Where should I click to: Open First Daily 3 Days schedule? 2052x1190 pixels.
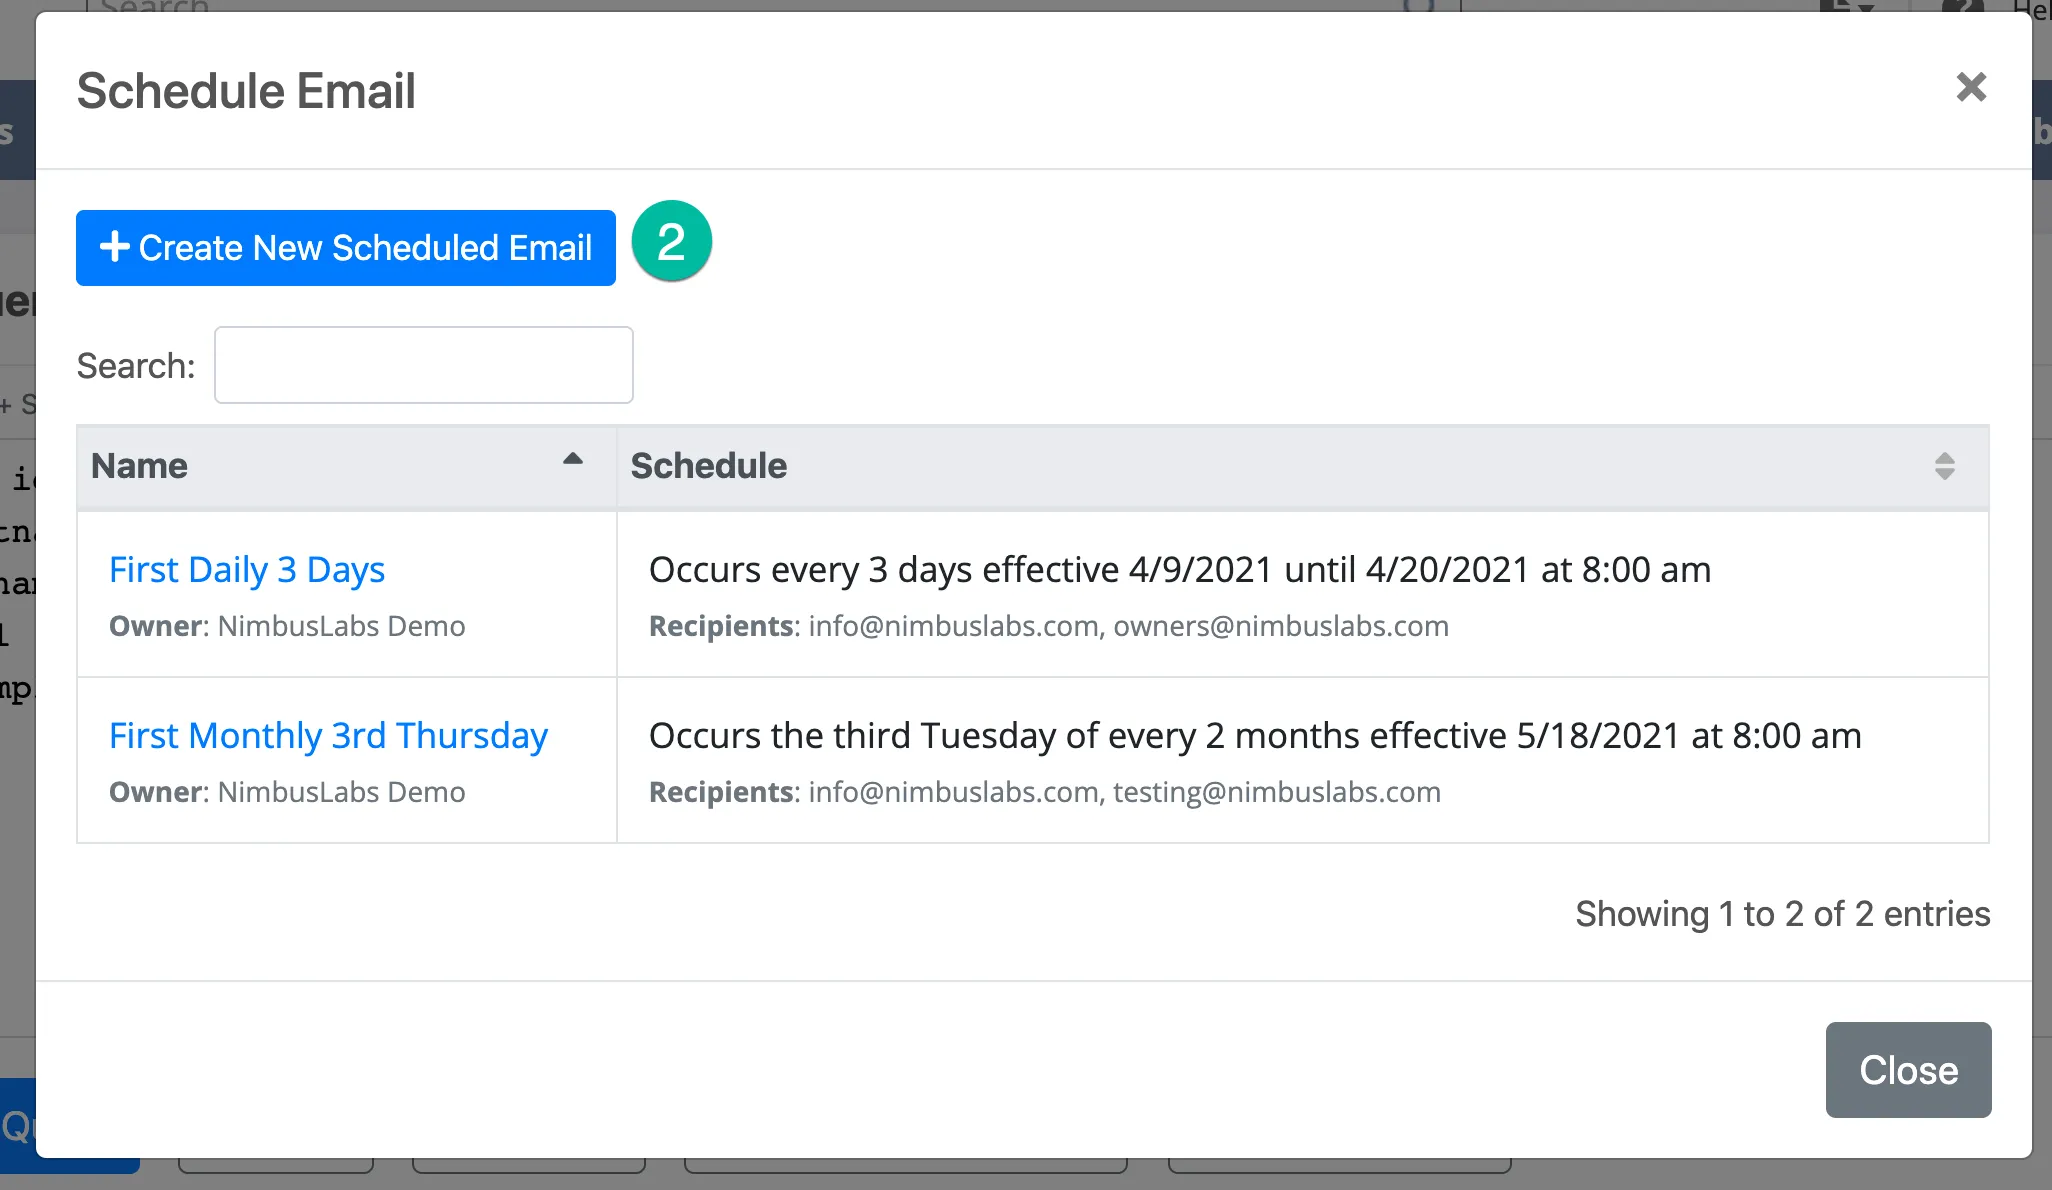(247, 570)
